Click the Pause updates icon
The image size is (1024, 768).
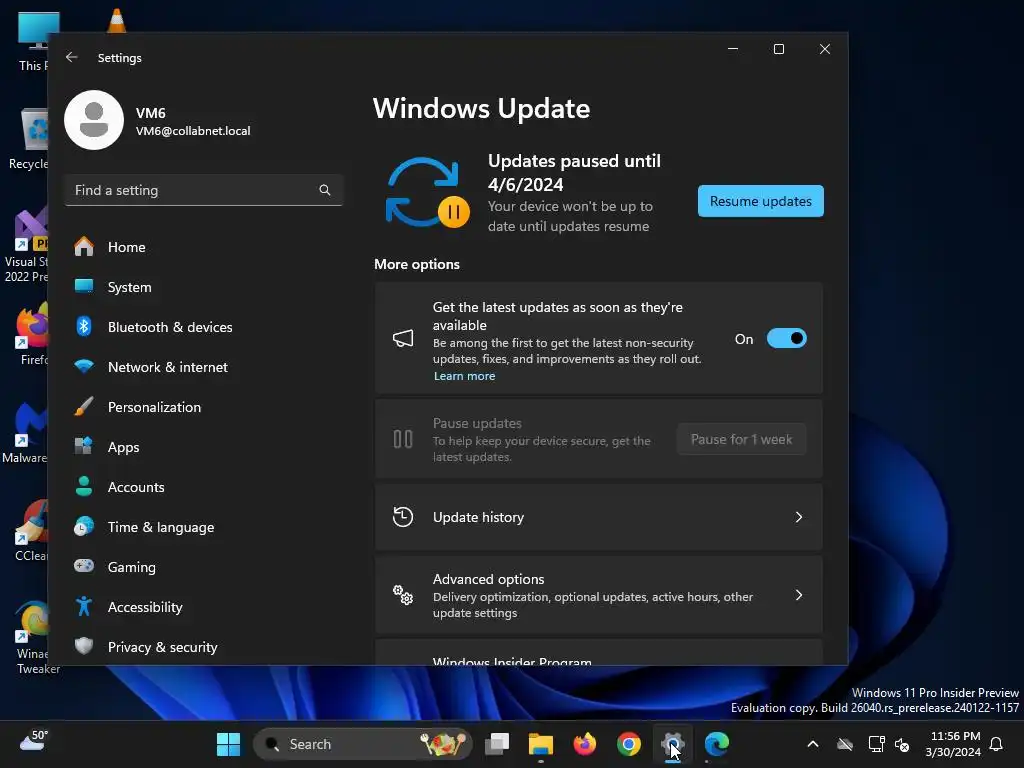point(402,439)
